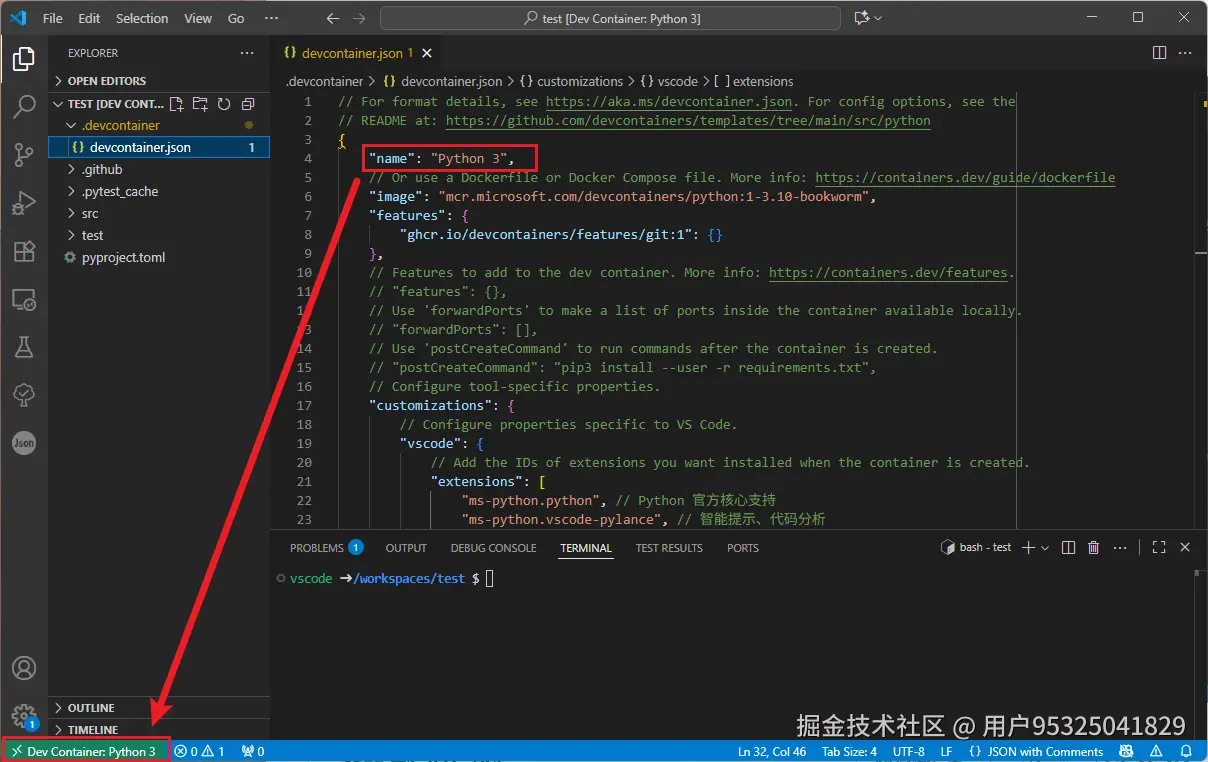Open the Explorer view in activity bar
Screen dimensions: 1208x762
[x=24, y=59]
